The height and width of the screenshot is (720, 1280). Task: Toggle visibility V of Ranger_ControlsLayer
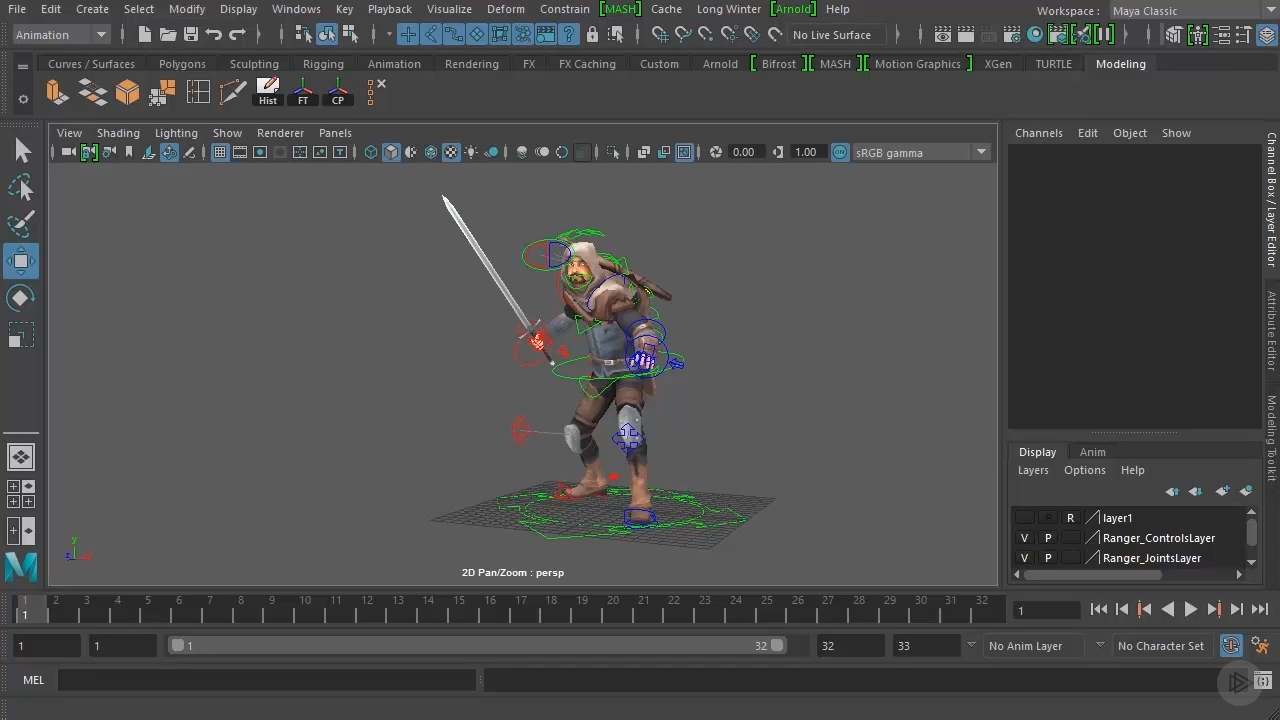(1024, 538)
